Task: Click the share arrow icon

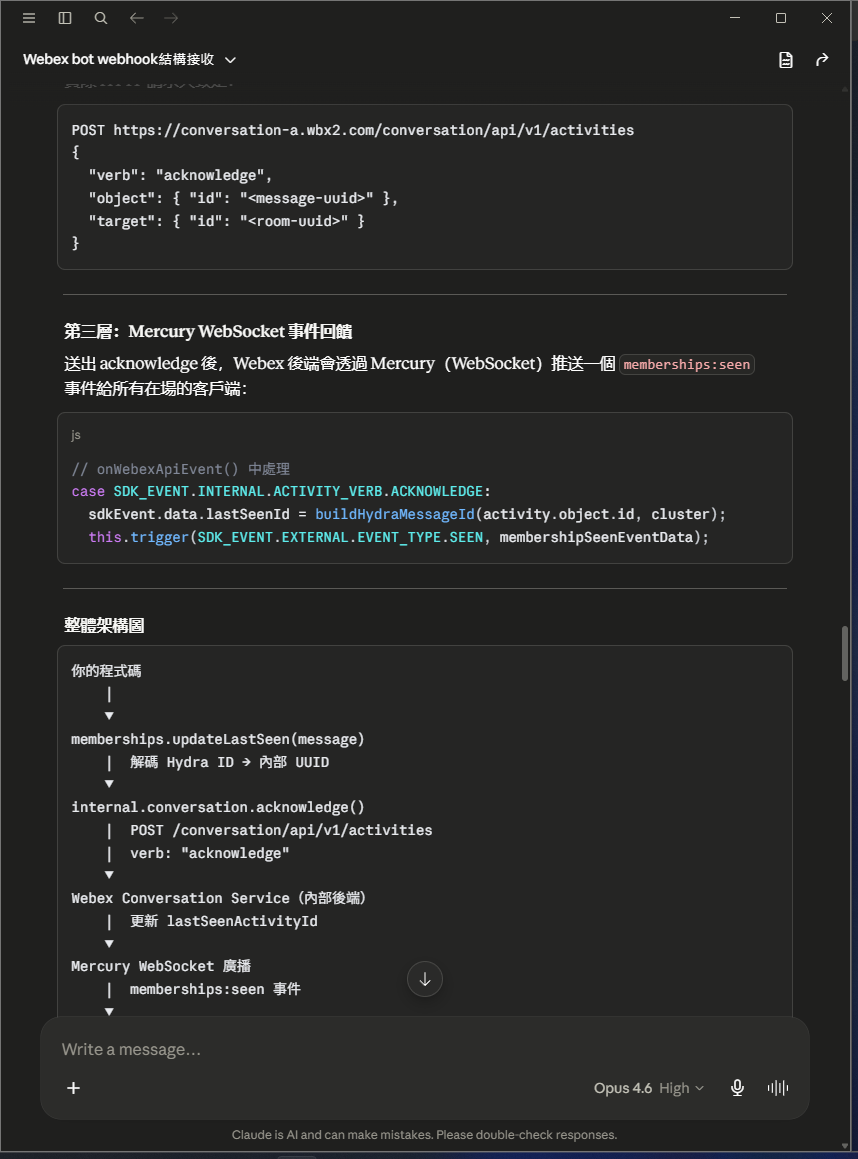Action: (822, 60)
